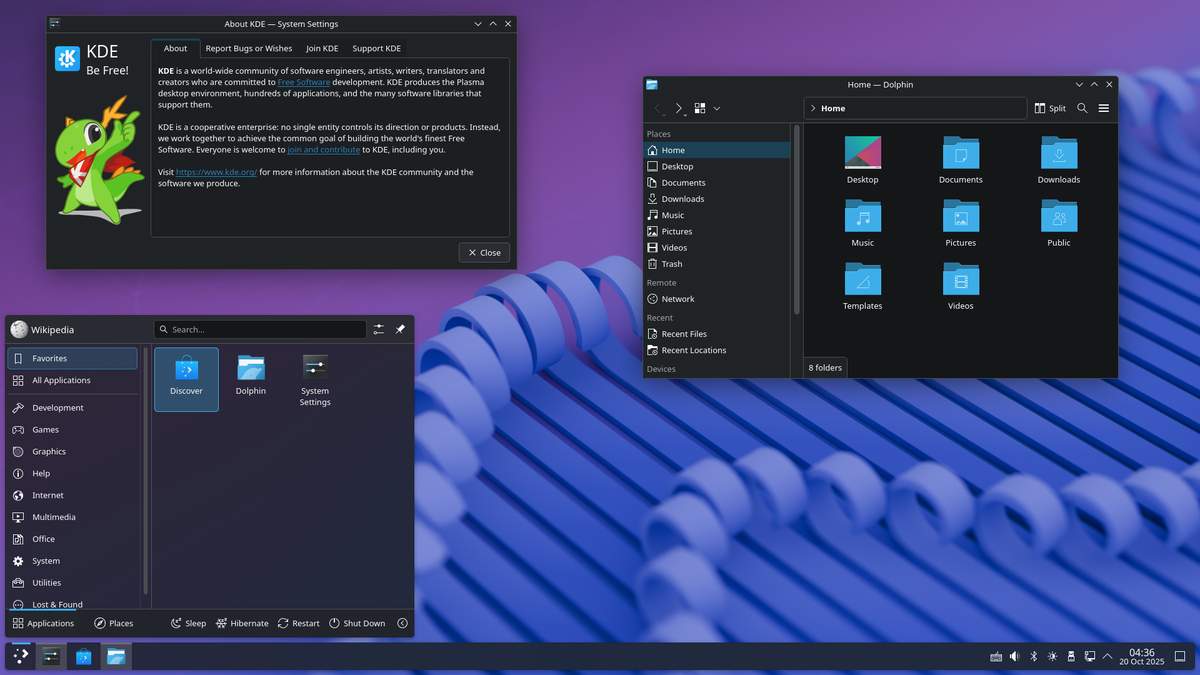Click Dolphin's Home location bar
This screenshot has height=675, width=1200.
click(x=915, y=108)
